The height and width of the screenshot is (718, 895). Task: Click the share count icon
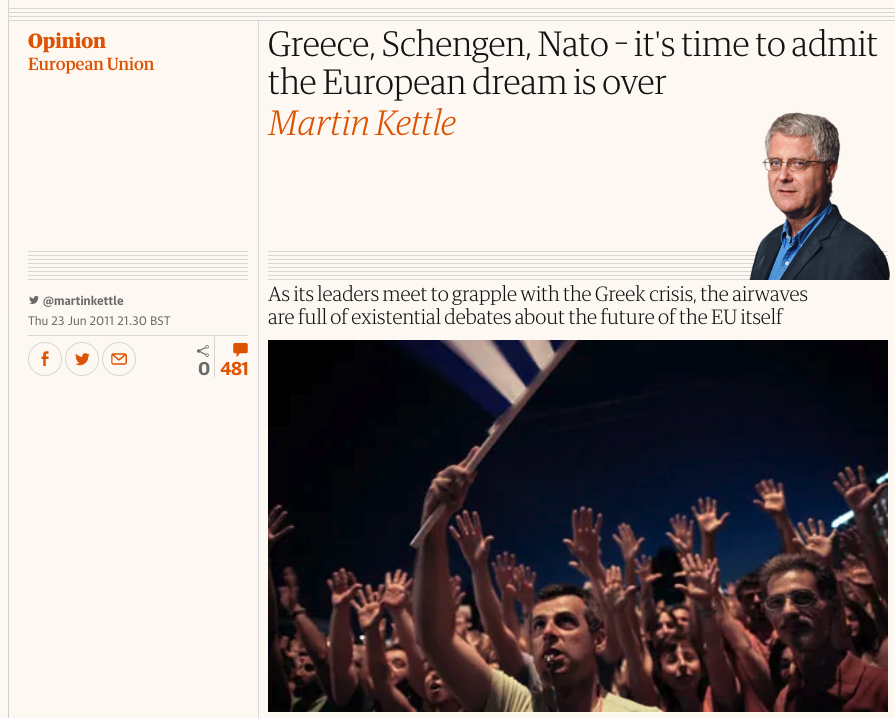tap(203, 350)
